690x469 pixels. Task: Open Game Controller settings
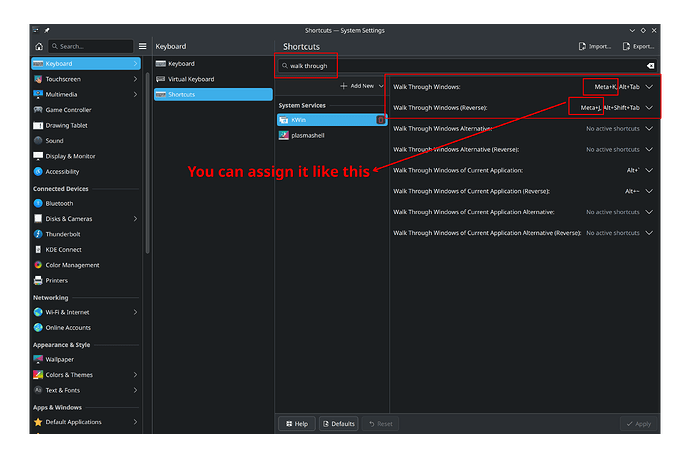click(86, 110)
